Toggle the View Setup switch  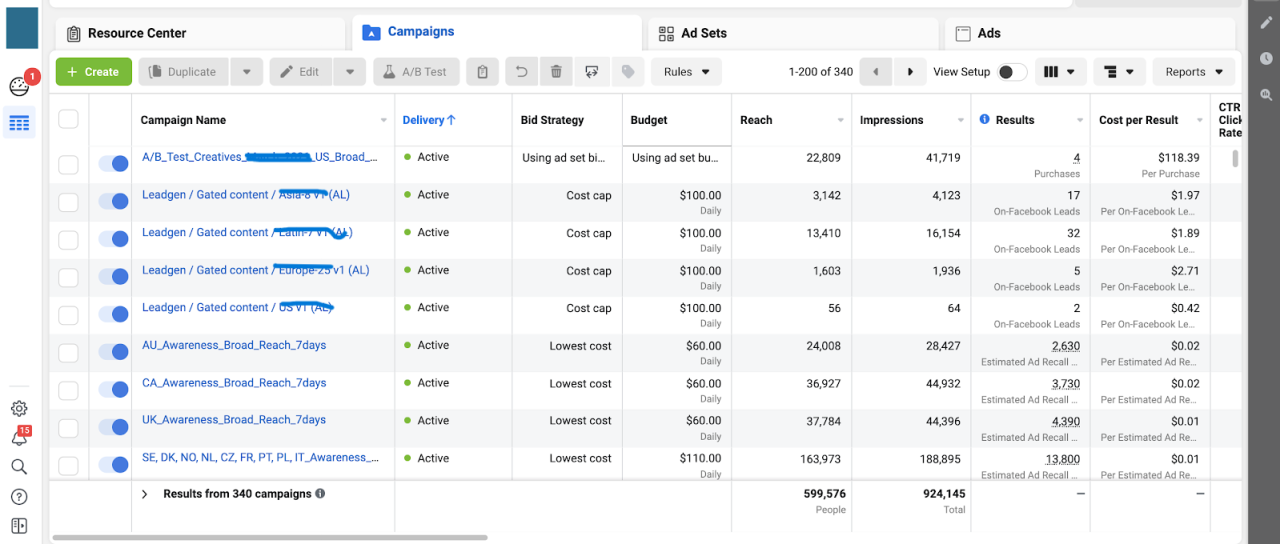point(1011,72)
